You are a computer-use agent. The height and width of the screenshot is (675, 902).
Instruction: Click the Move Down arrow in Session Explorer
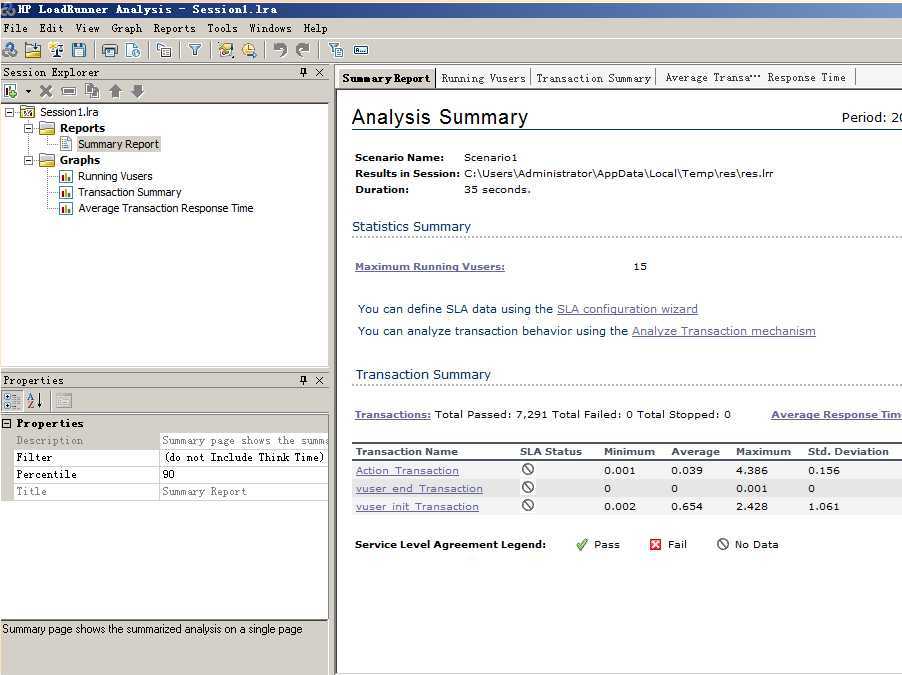click(x=137, y=91)
